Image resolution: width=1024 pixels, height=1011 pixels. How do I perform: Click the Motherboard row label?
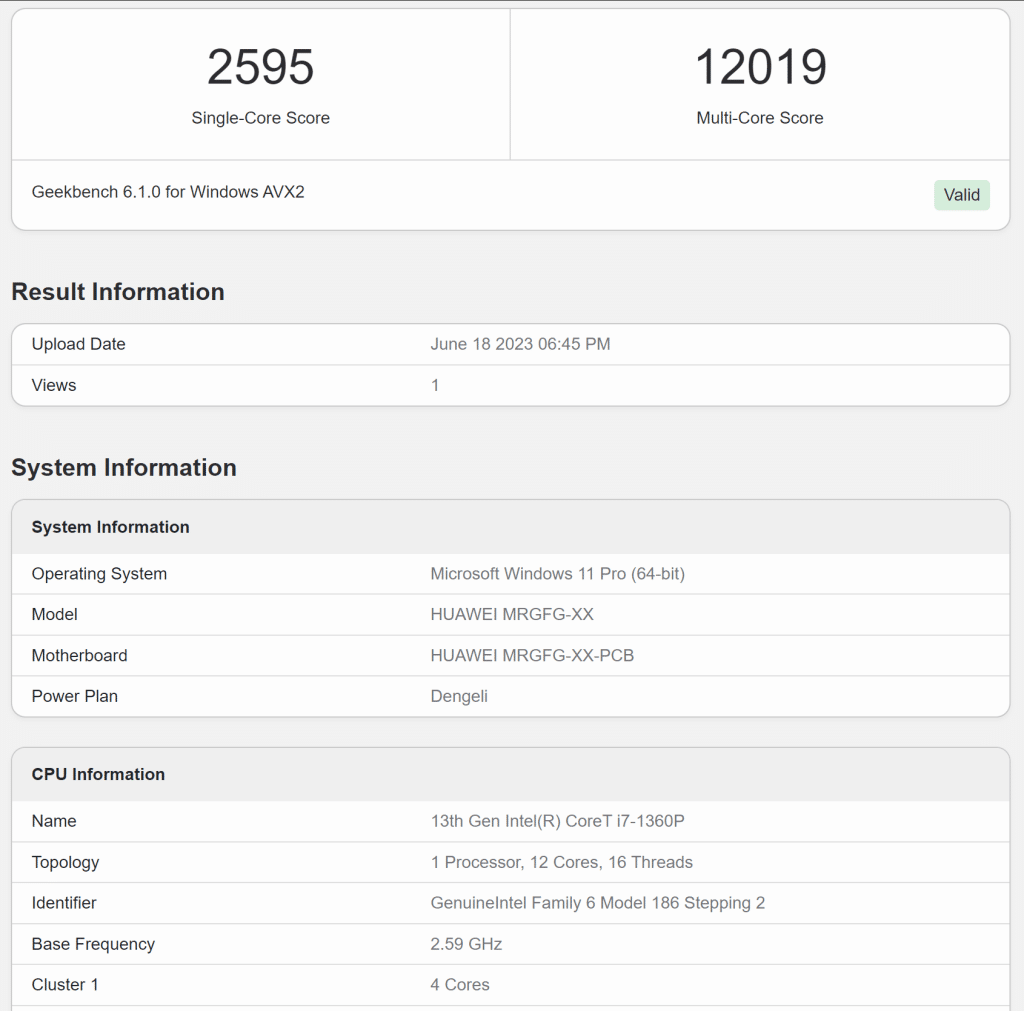point(80,656)
